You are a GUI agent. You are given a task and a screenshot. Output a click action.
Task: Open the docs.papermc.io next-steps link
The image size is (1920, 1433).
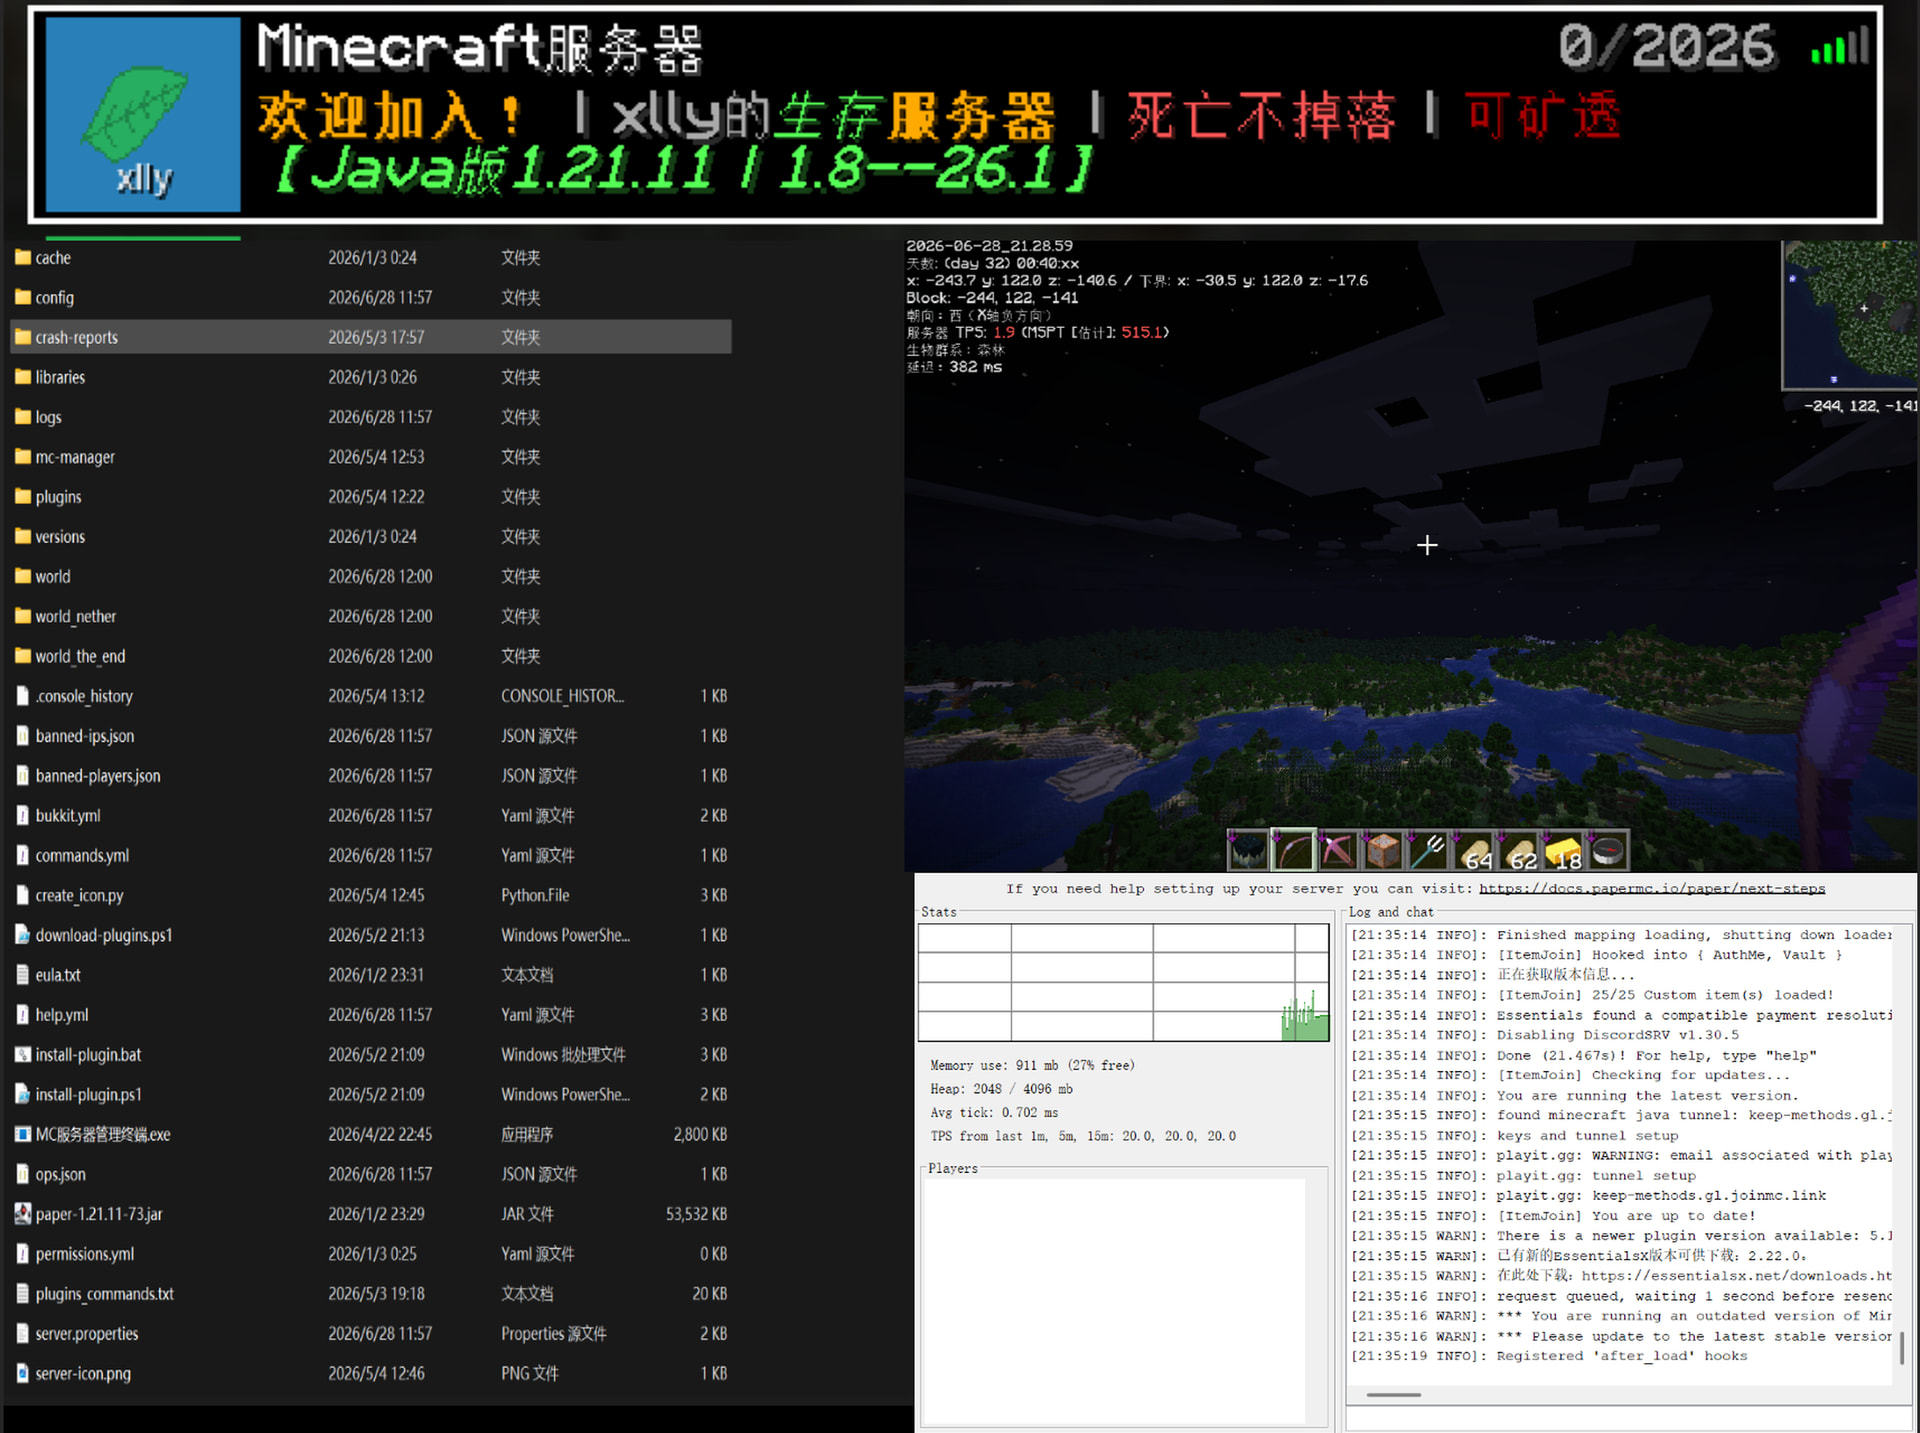point(1652,889)
